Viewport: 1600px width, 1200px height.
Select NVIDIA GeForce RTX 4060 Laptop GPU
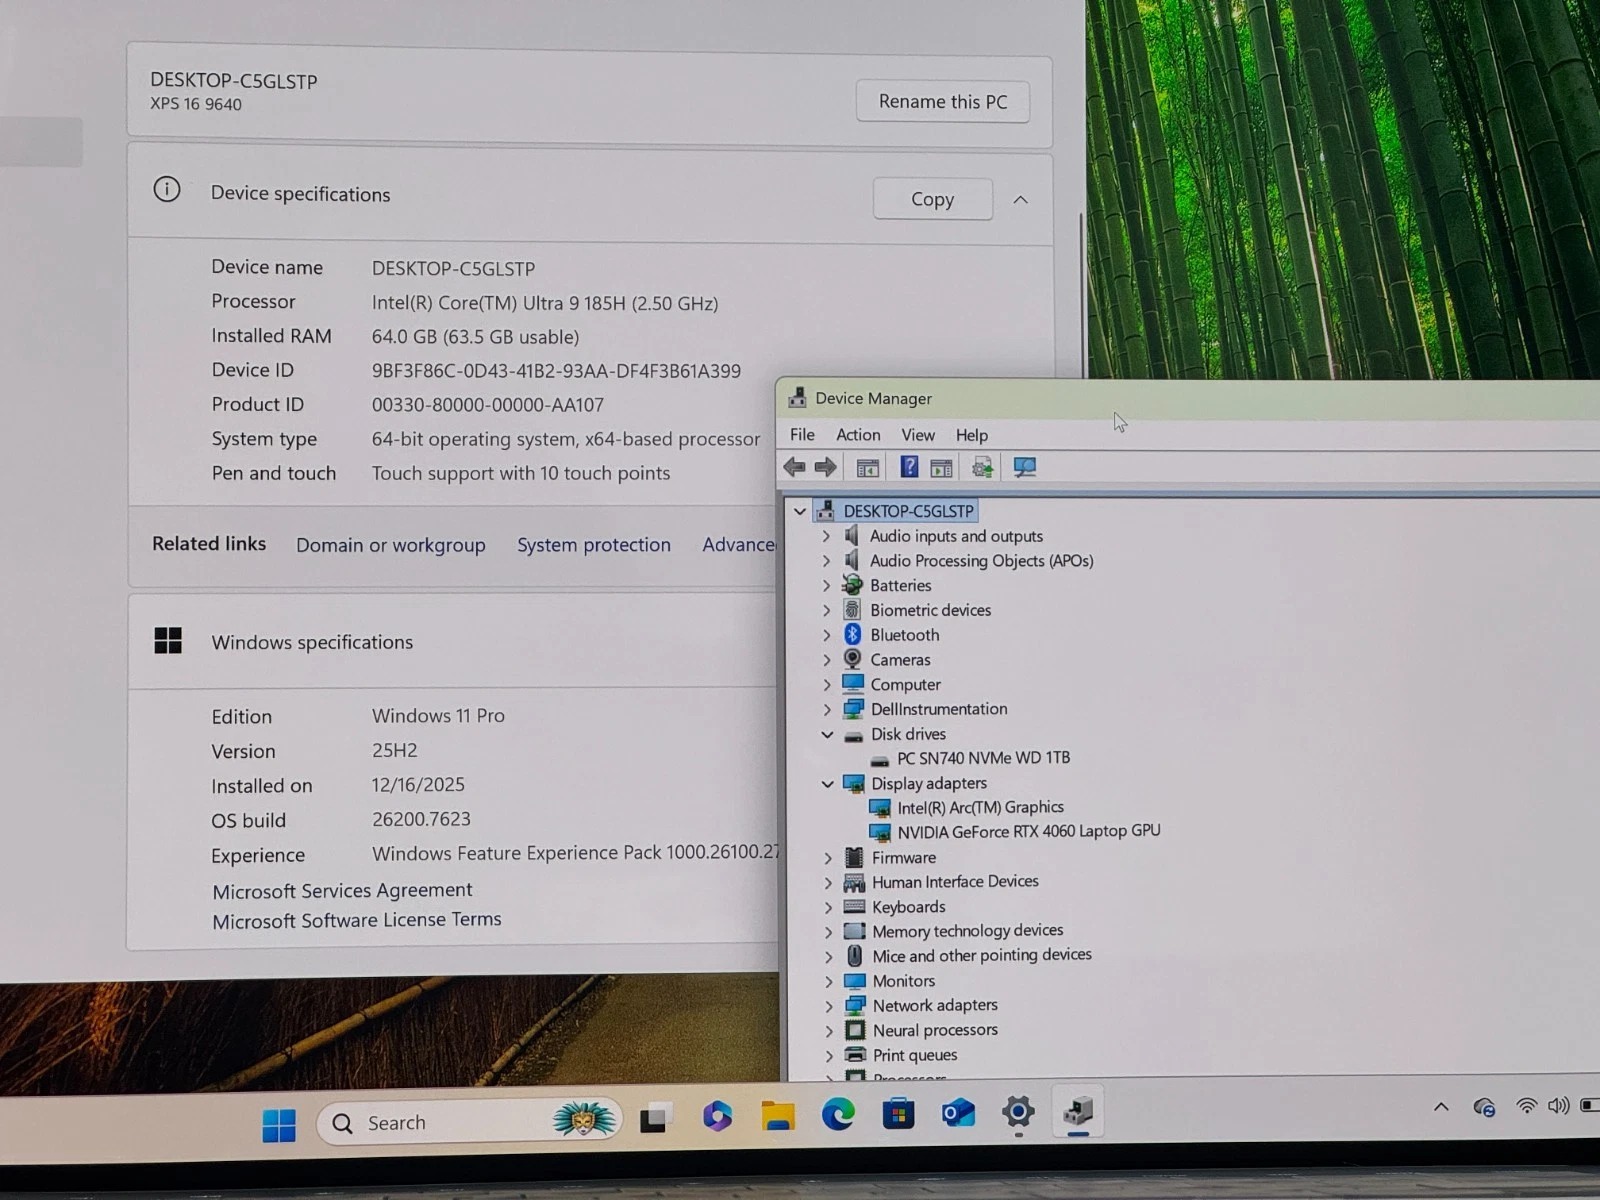coord(1028,831)
